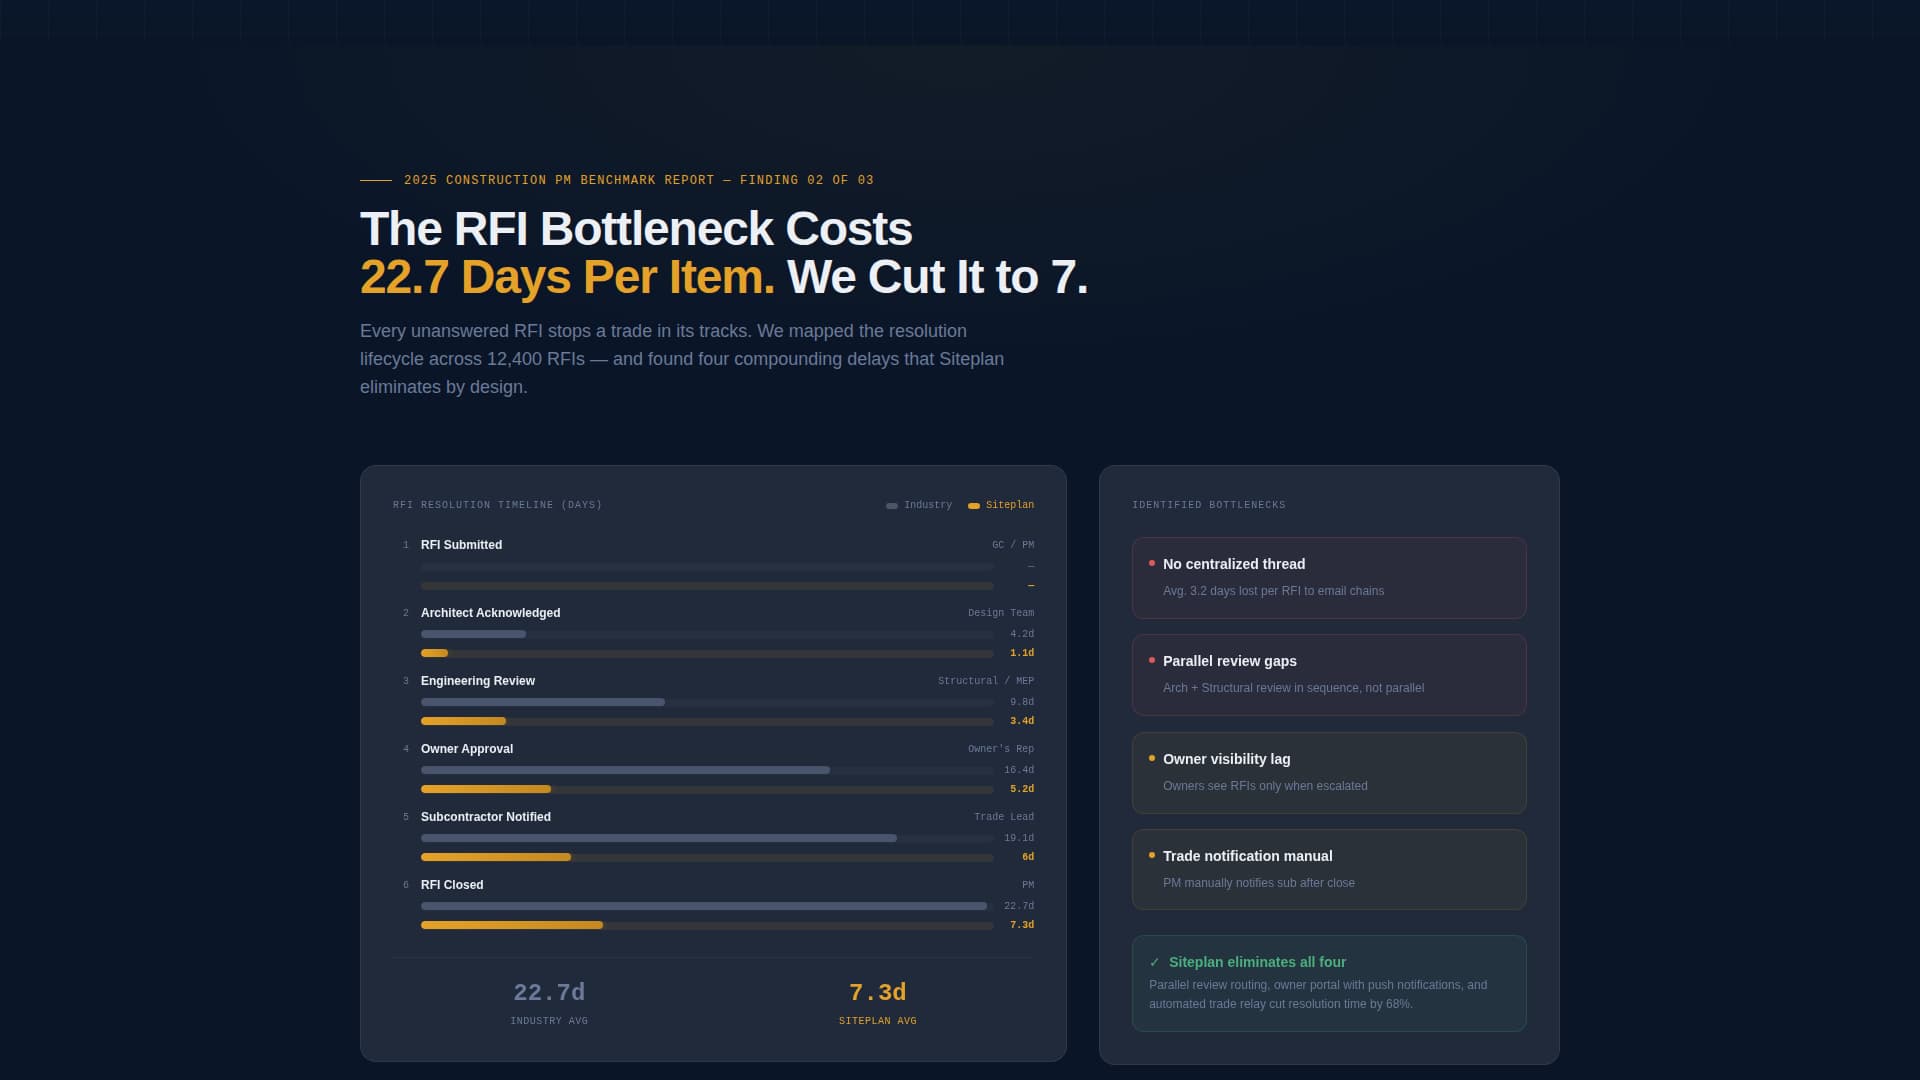Click the Identified Bottlenecks heading
1920x1080 pixels.
1209,505
